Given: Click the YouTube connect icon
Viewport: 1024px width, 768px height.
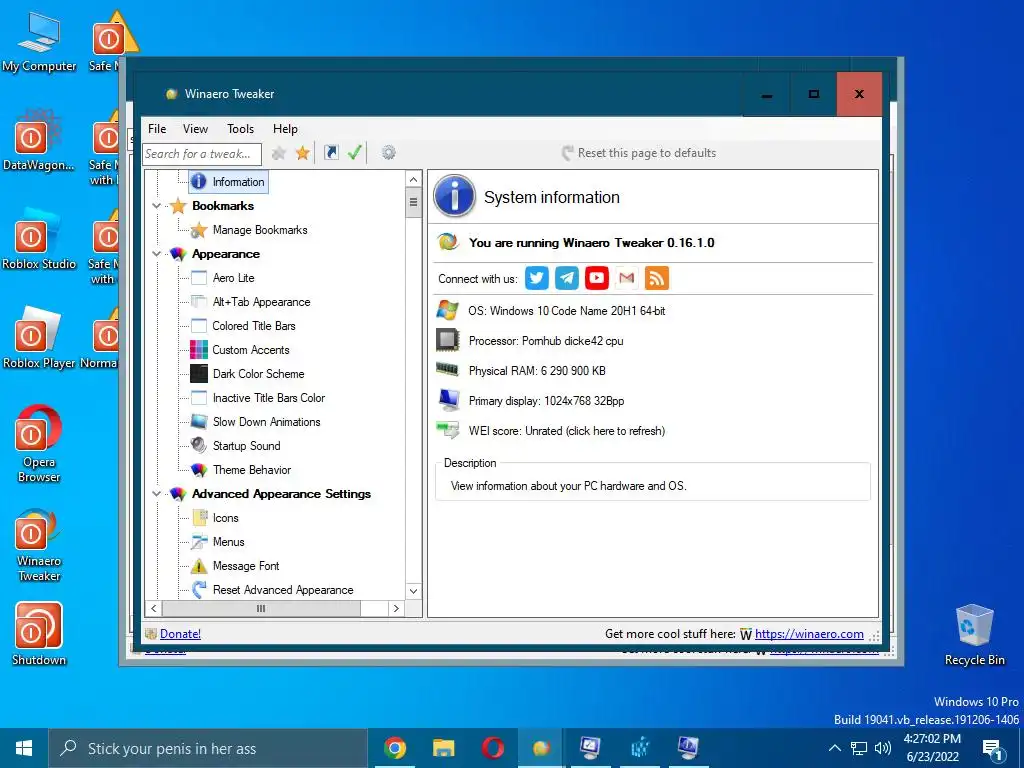Looking at the screenshot, I should coord(596,278).
